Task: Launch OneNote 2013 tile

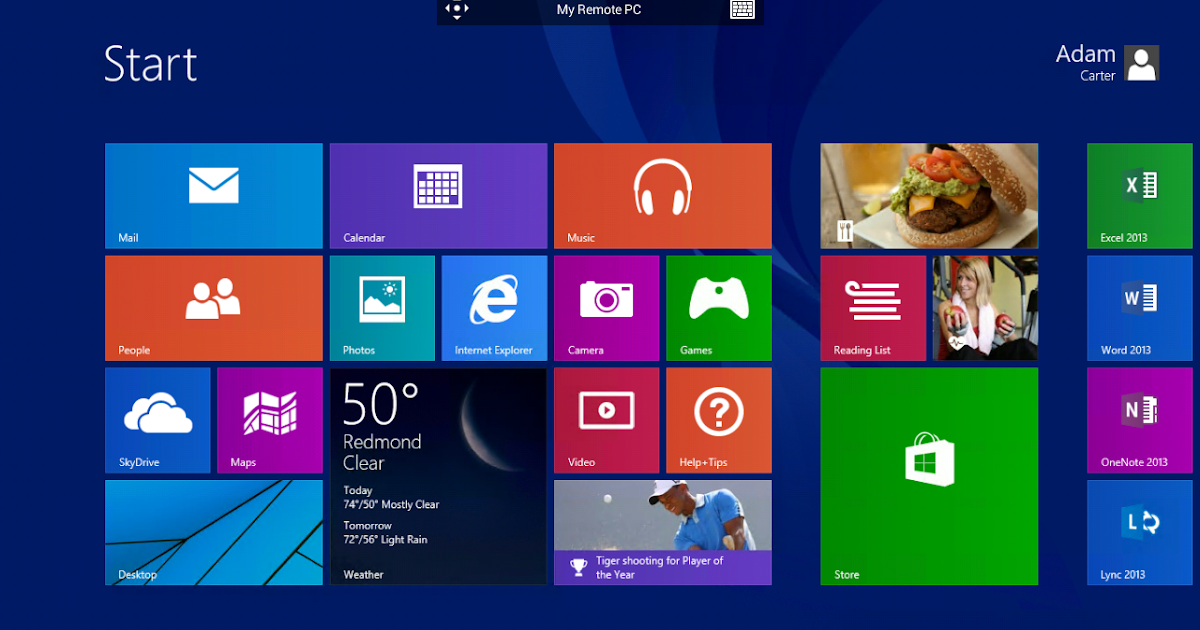Action: 1140,420
